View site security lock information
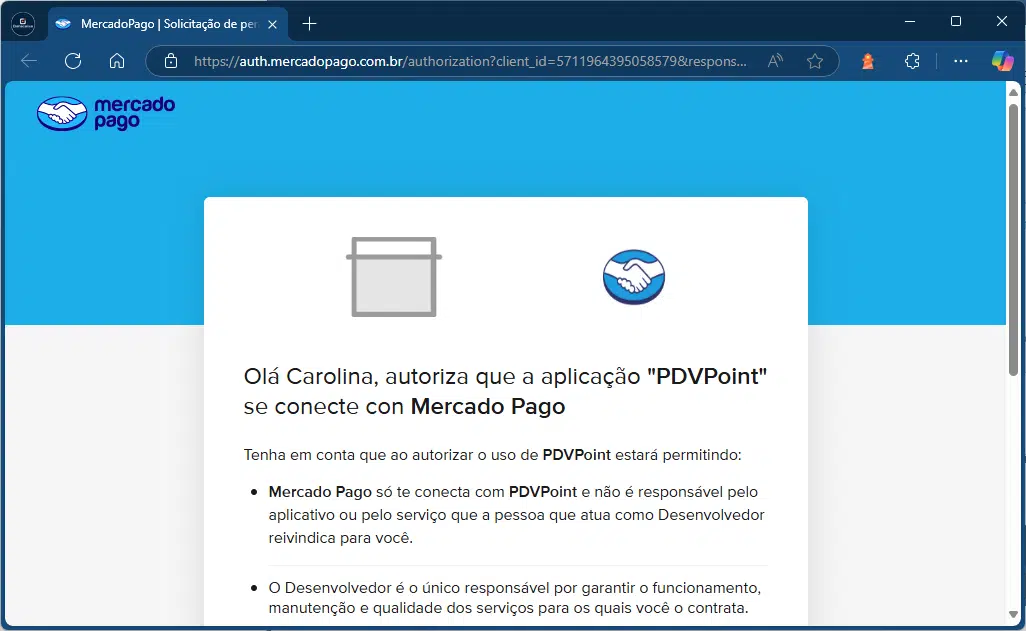 [171, 62]
